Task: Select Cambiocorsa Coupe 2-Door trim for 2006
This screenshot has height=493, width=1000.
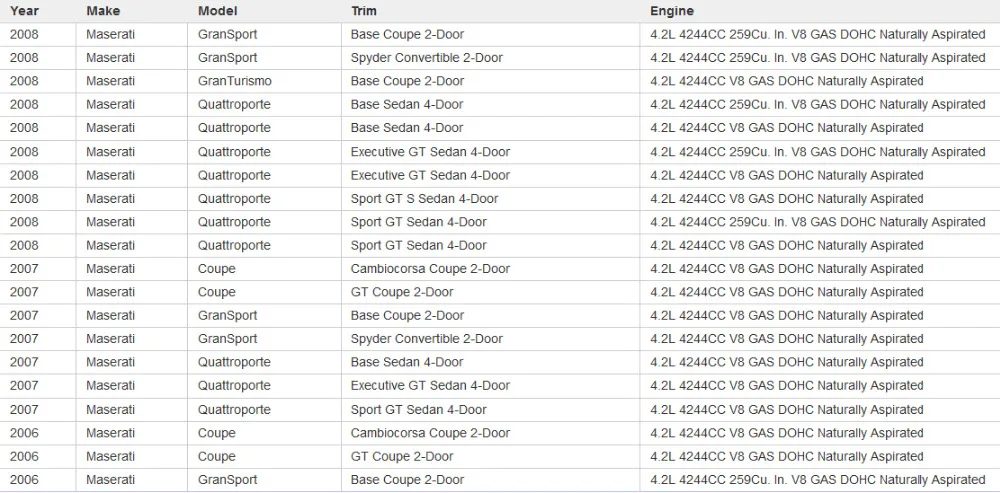Action: click(430, 432)
